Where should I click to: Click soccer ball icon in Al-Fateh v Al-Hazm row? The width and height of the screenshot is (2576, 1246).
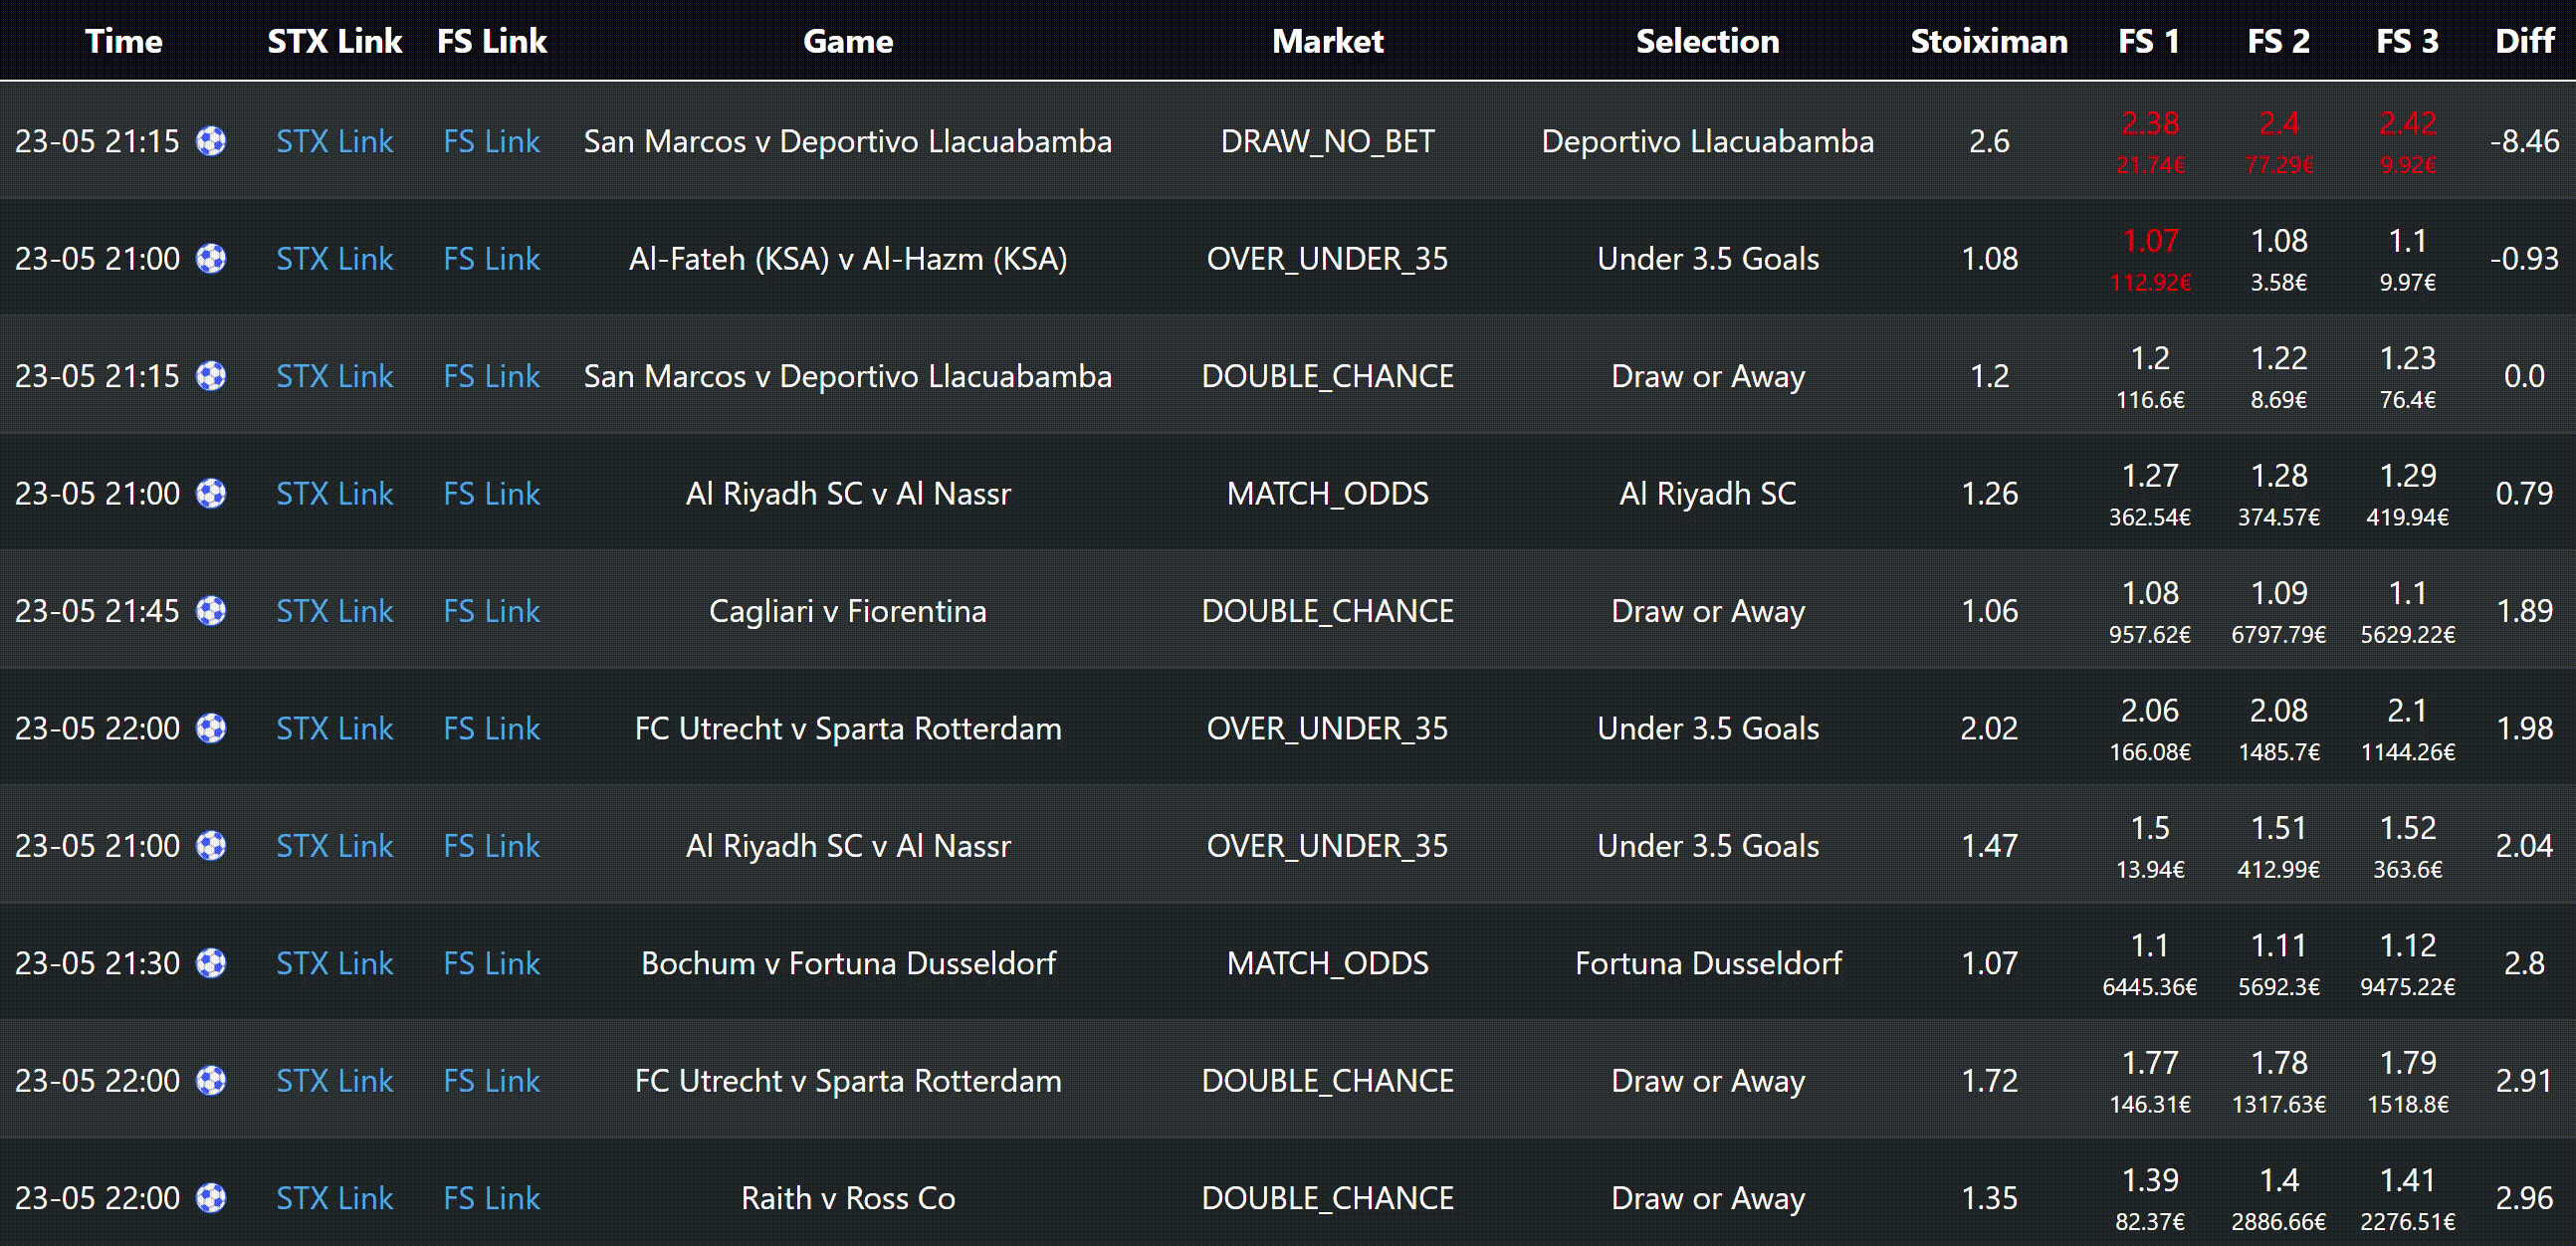(x=211, y=259)
